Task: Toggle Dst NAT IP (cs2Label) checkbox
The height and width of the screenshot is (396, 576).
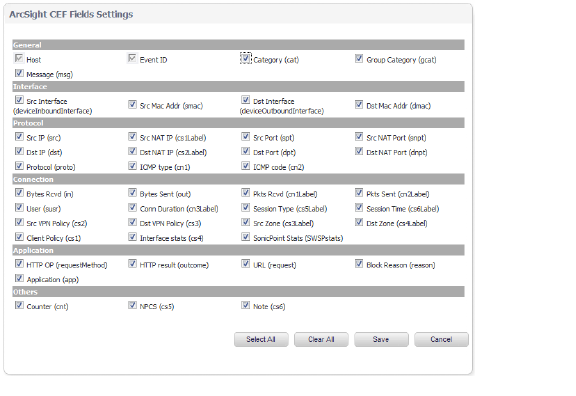Action: [x=132, y=151]
